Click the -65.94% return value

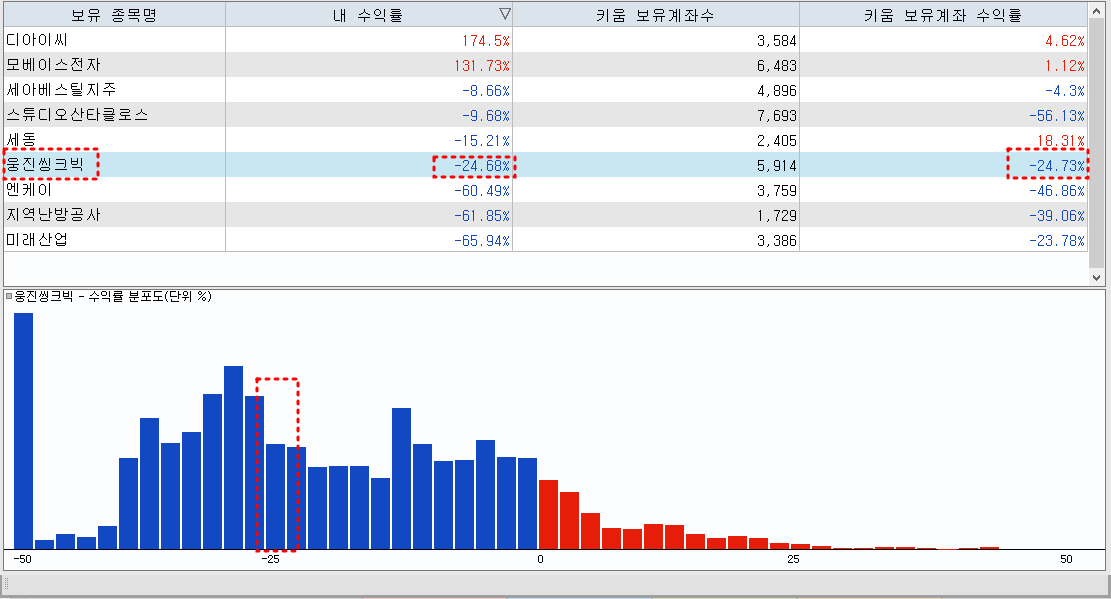(x=482, y=240)
